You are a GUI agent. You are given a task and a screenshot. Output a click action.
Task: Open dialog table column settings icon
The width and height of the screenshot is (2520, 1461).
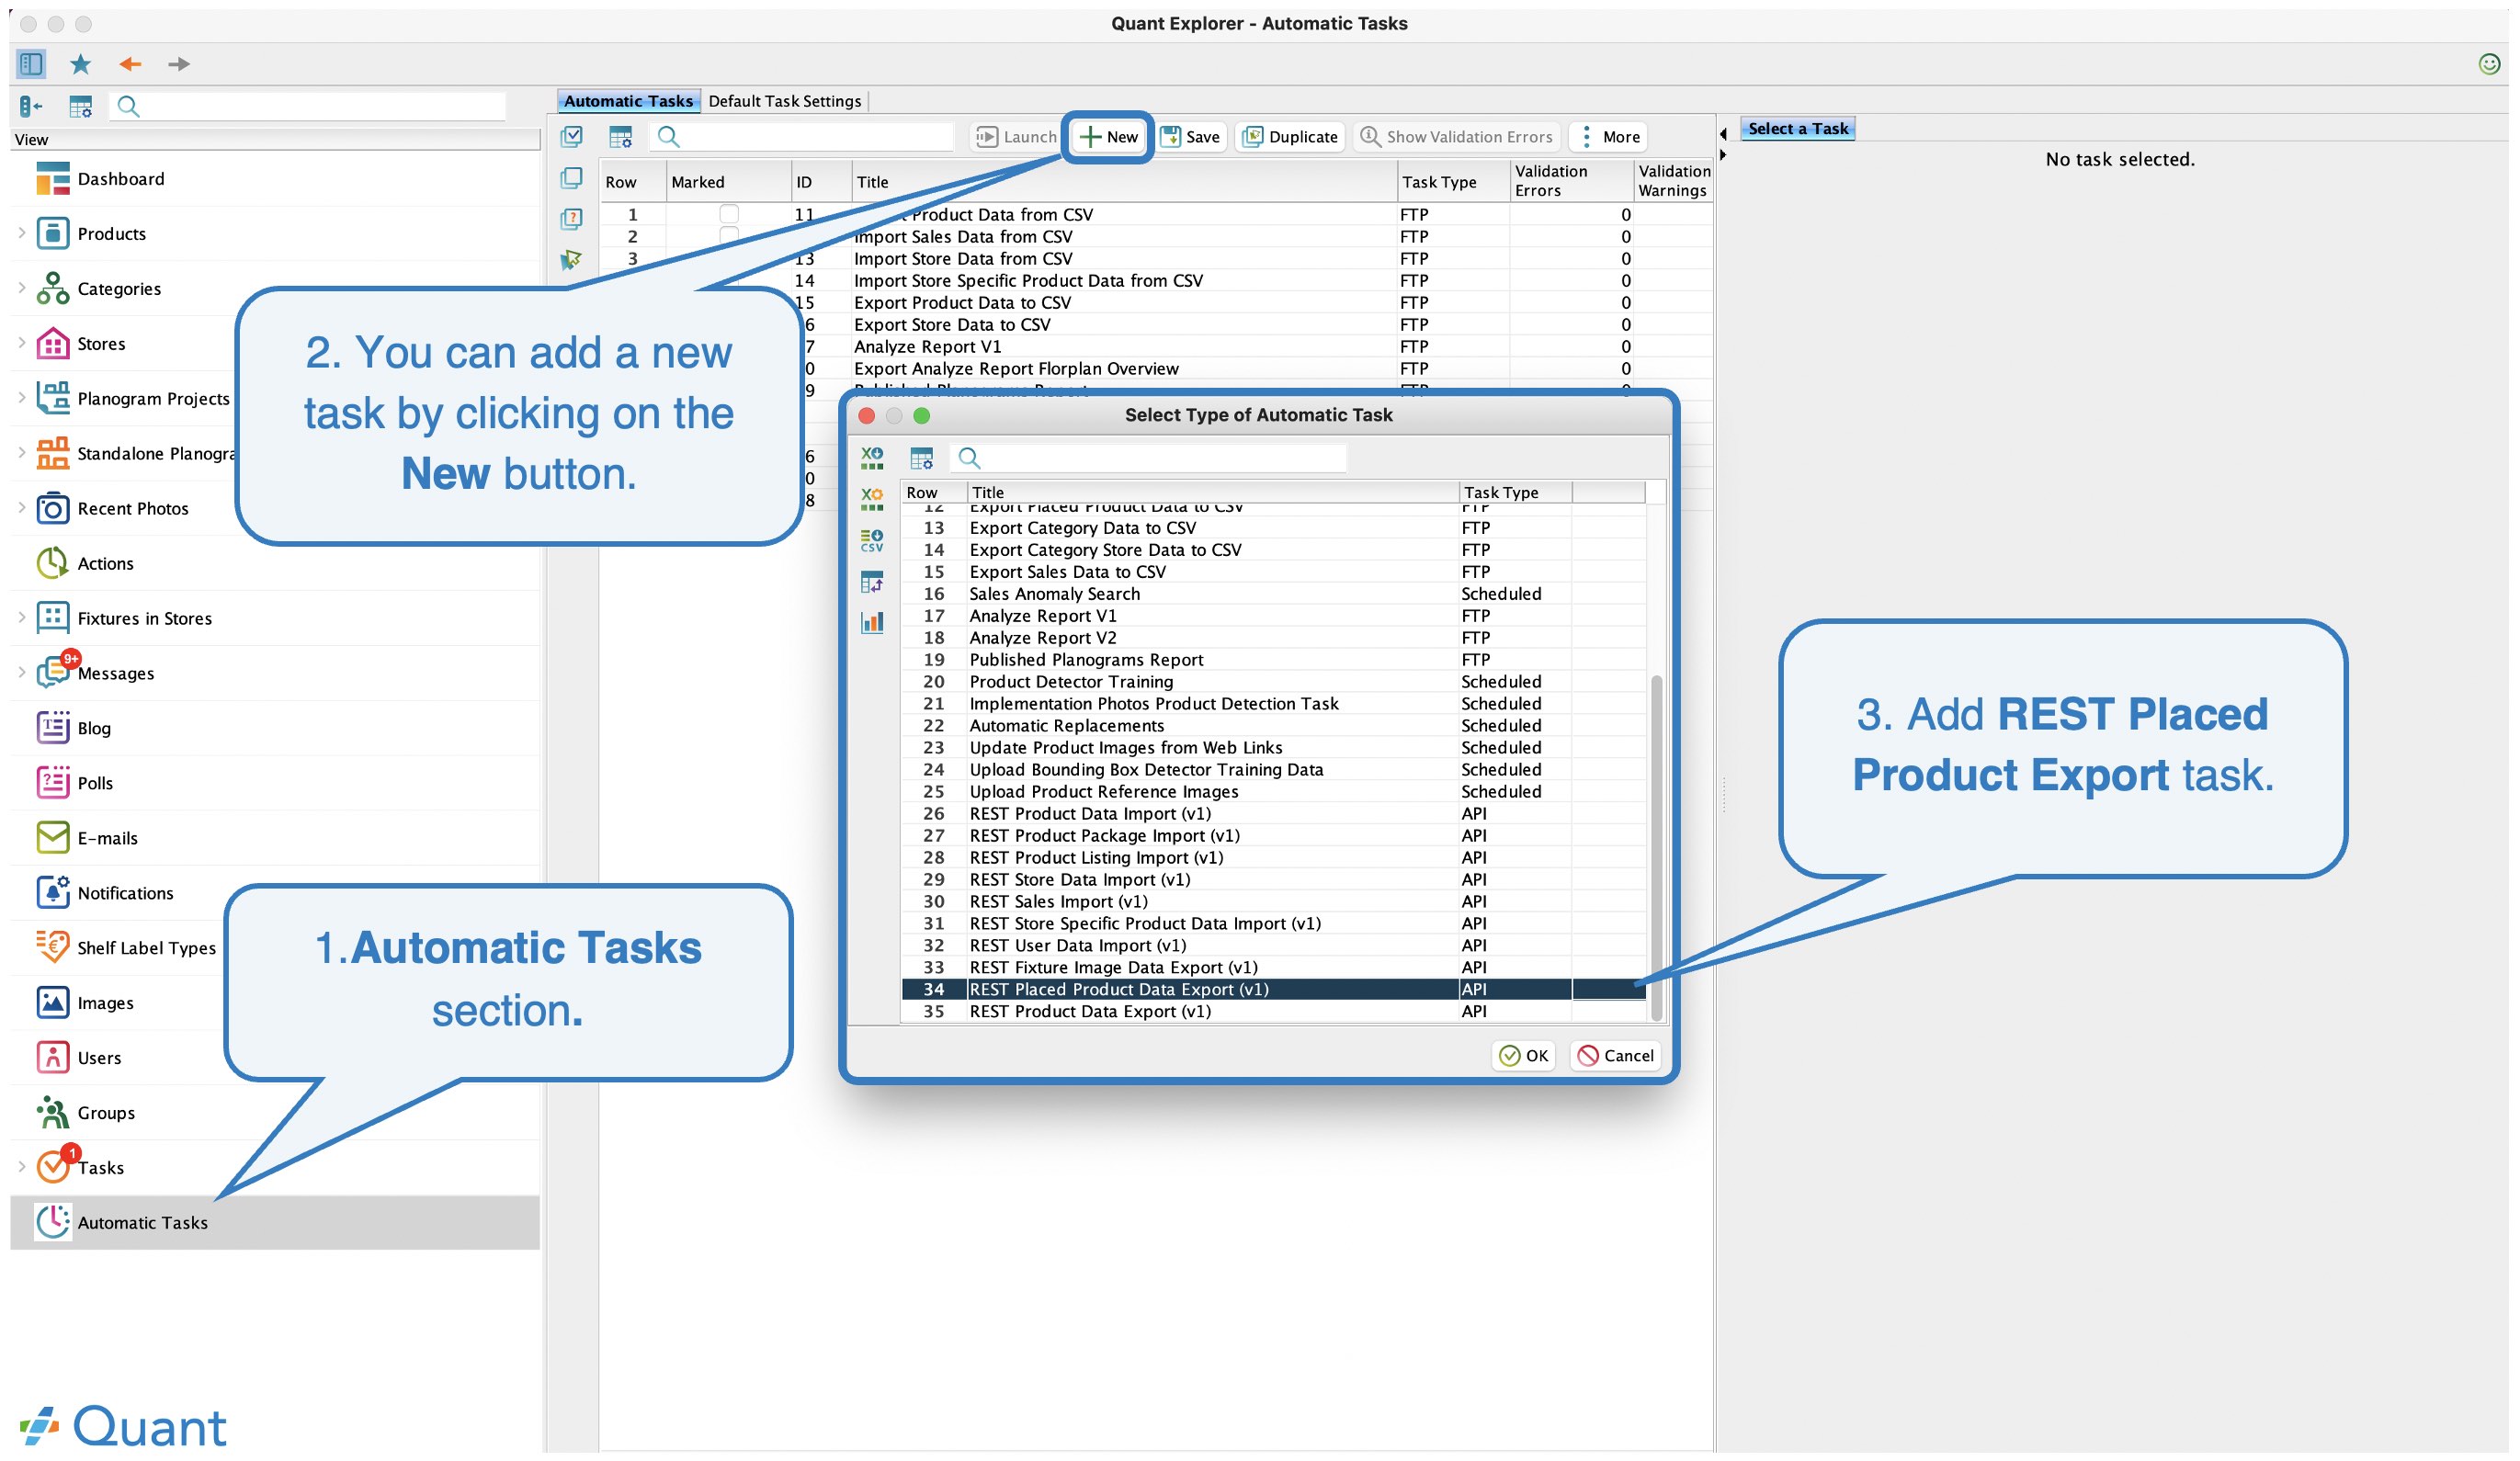point(922,459)
